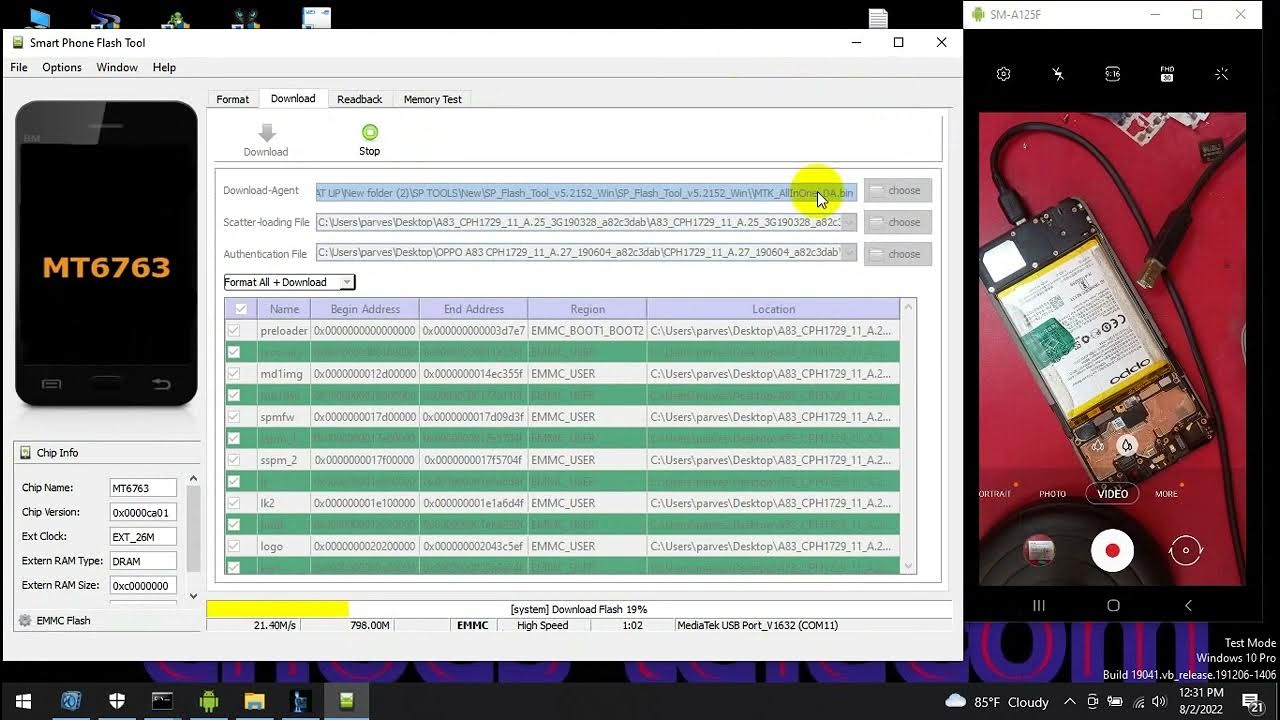Click the Chip Info scroll-up arrow
The height and width of the screenshot is (720, 1280).
pos(193,479)
